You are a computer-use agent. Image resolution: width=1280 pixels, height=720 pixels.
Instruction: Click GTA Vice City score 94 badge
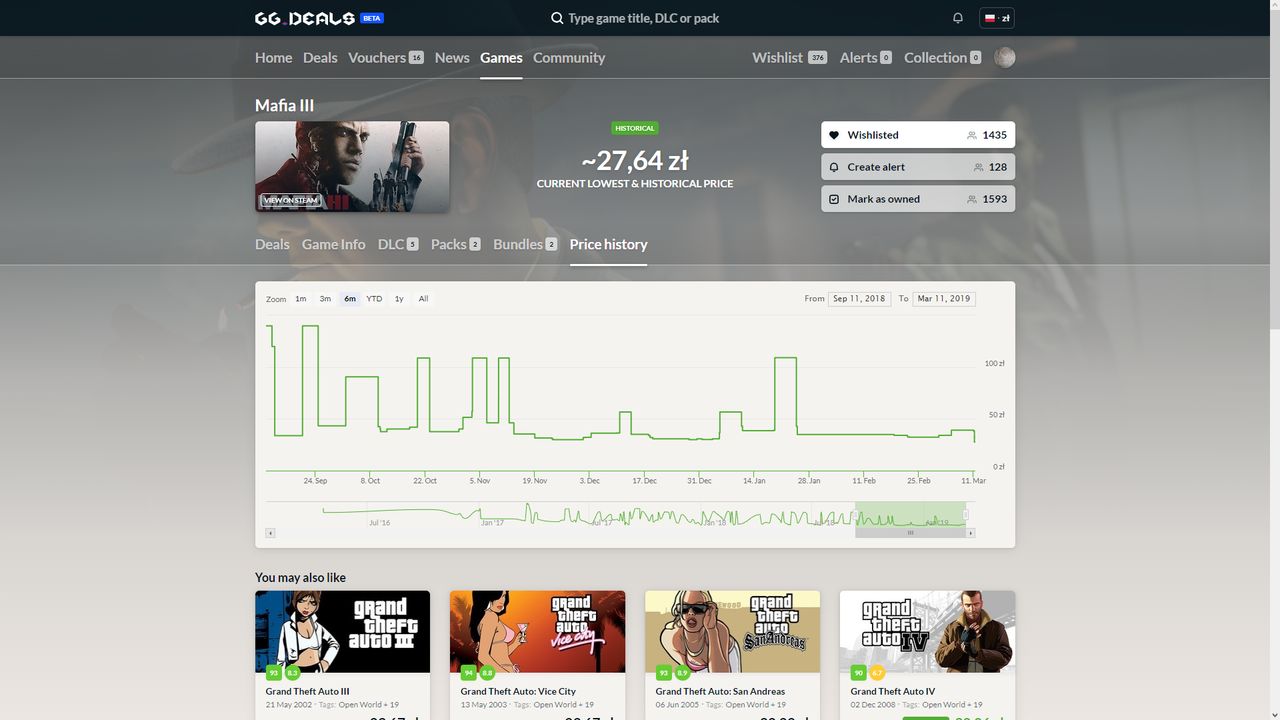pos(467,673)
